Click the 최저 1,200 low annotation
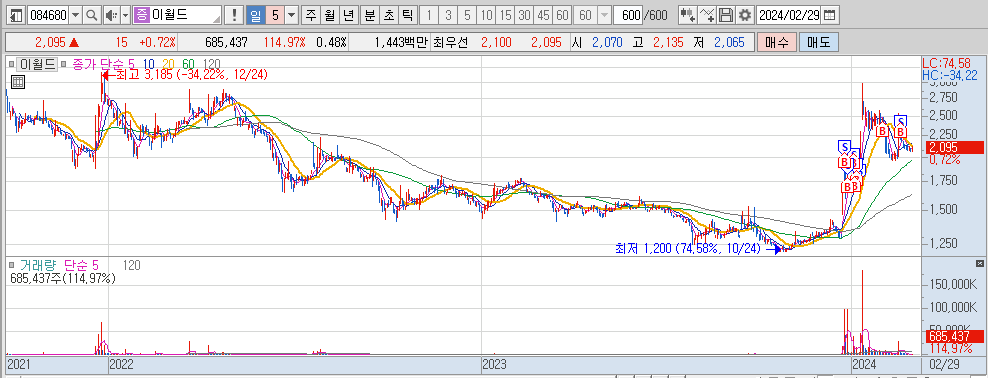Viewport: 988px width, 378px height. click(x=688, y=249)
